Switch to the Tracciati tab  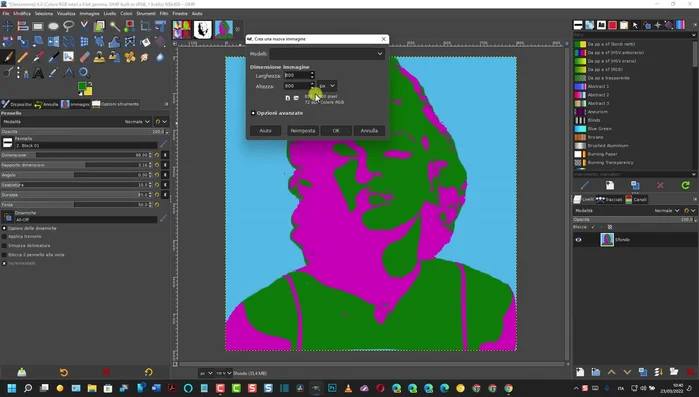coord(609,200)
